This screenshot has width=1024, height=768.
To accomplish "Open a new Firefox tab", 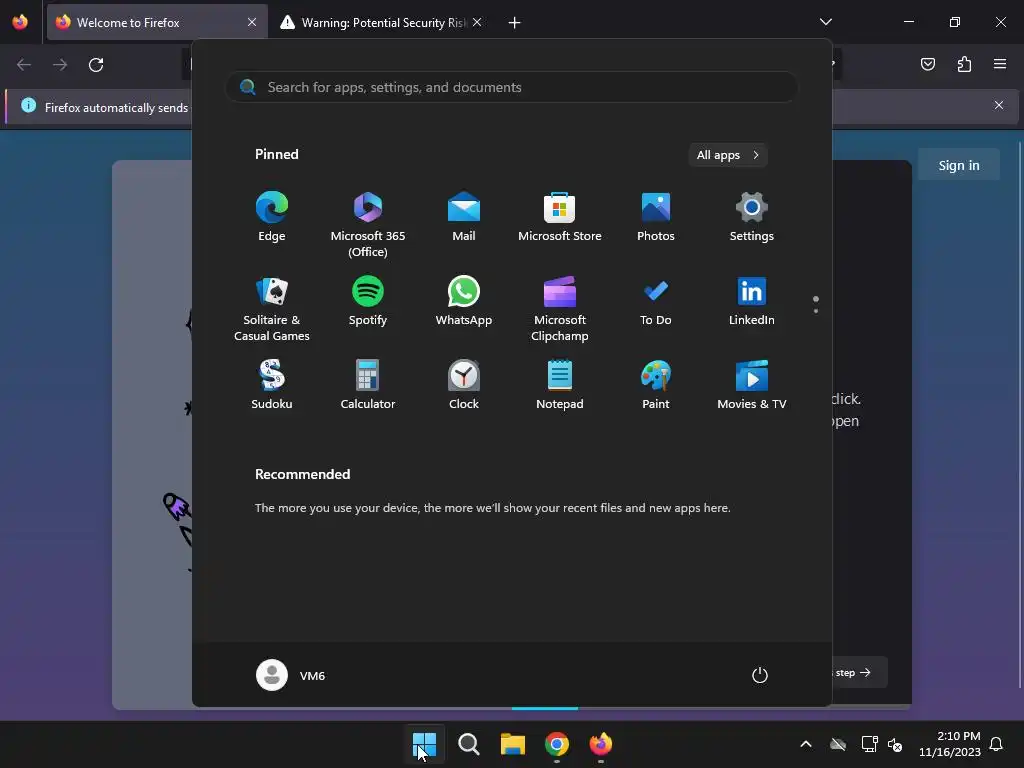I will tap(515, 23).
